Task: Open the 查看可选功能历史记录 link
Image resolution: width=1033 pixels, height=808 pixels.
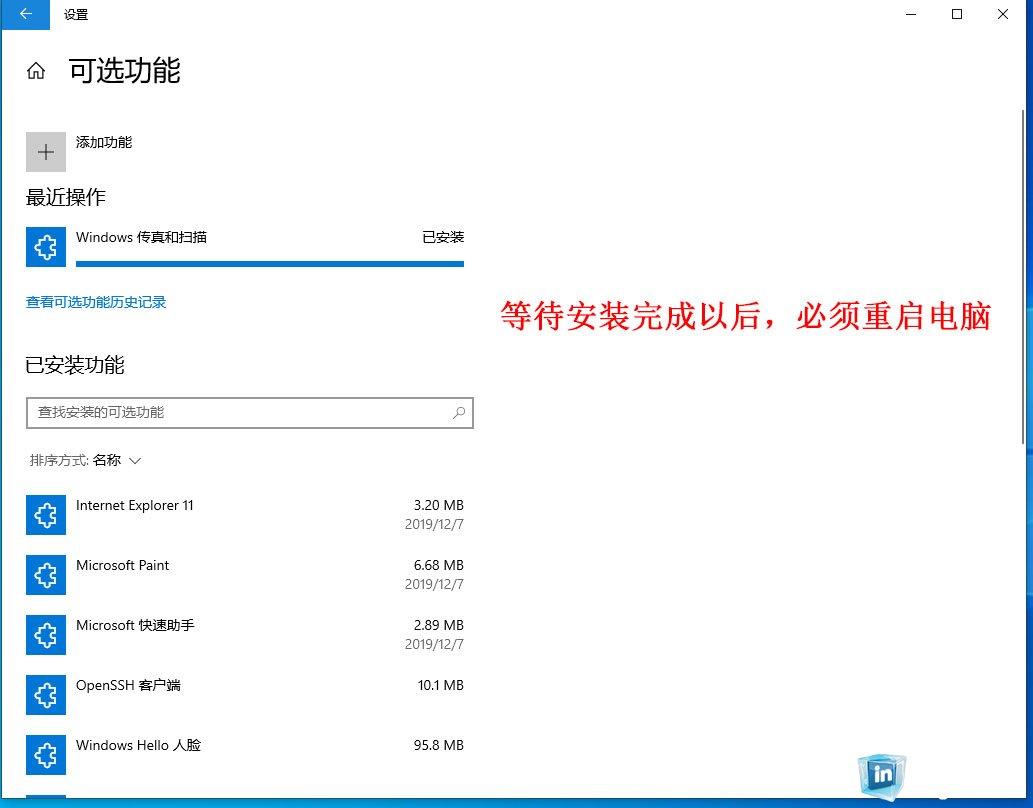Action: 96,302
